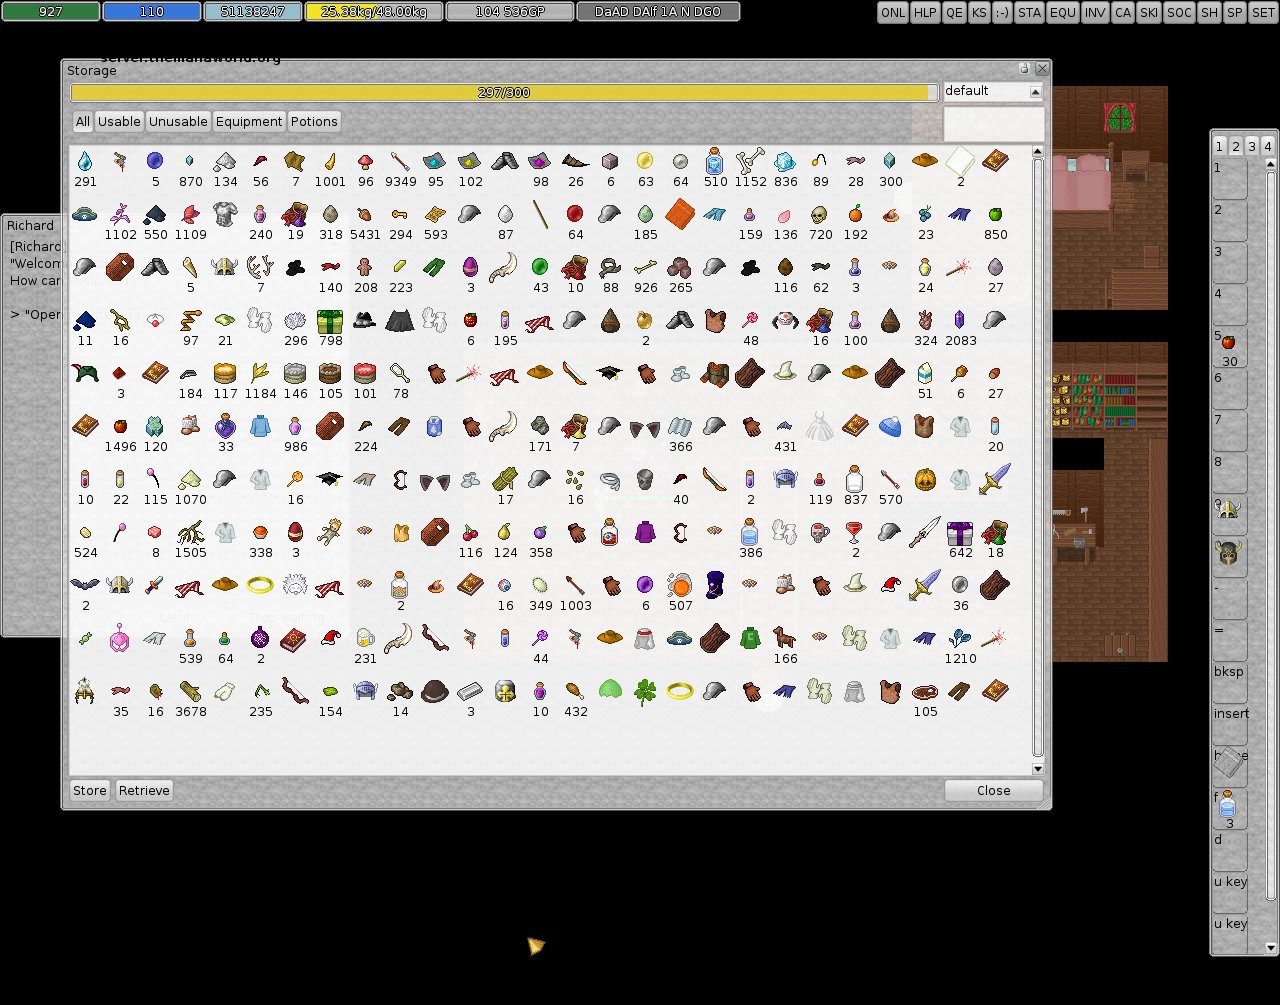Use the bottle in shortcut slot f
The width and height of the screenshot is (1280, 1005).
[x=1228, y=803]
